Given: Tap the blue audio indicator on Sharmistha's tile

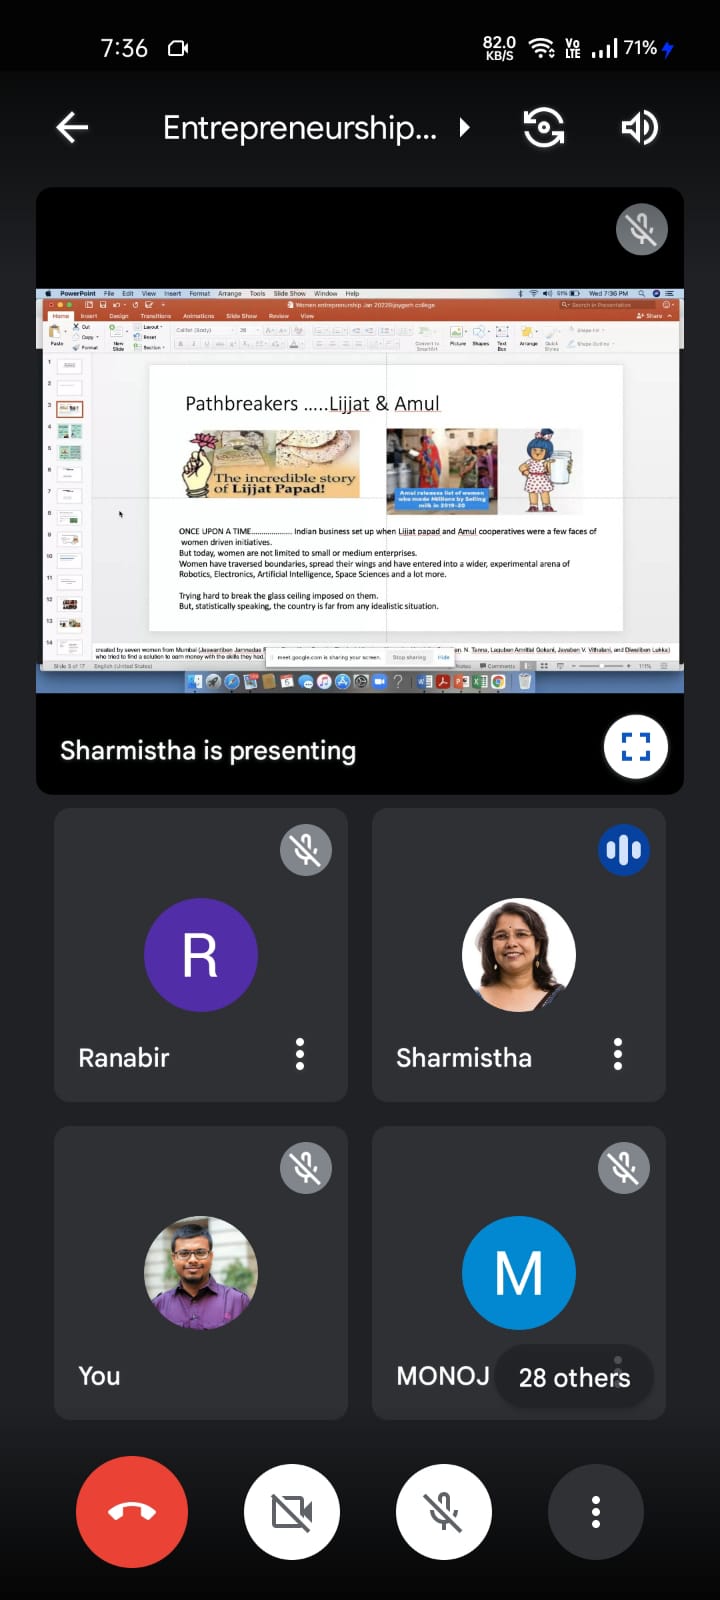Looking at the screenshot, I should pyautogui.click(x=623, y=850).
